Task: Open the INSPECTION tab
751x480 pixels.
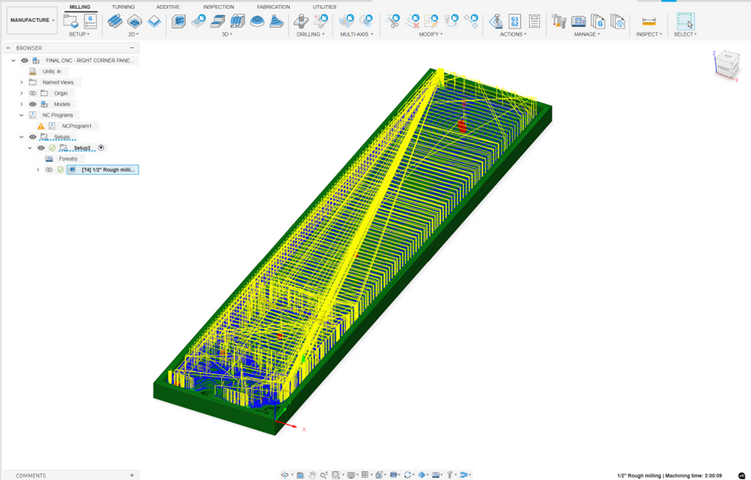Action: (x=218, y=6)
